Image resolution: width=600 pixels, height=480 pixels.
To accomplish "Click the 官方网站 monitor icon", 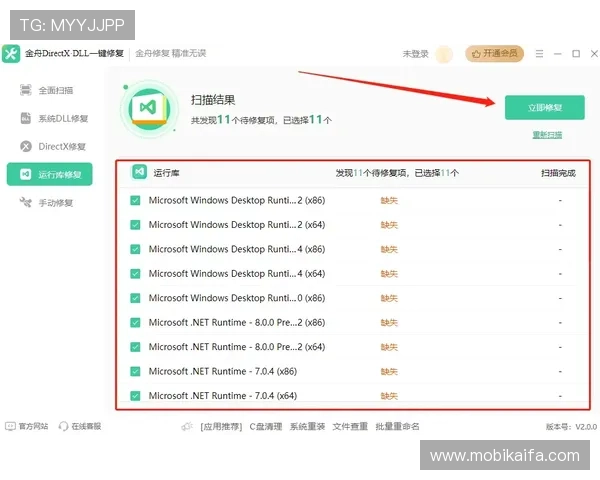I will pos(10,426).
